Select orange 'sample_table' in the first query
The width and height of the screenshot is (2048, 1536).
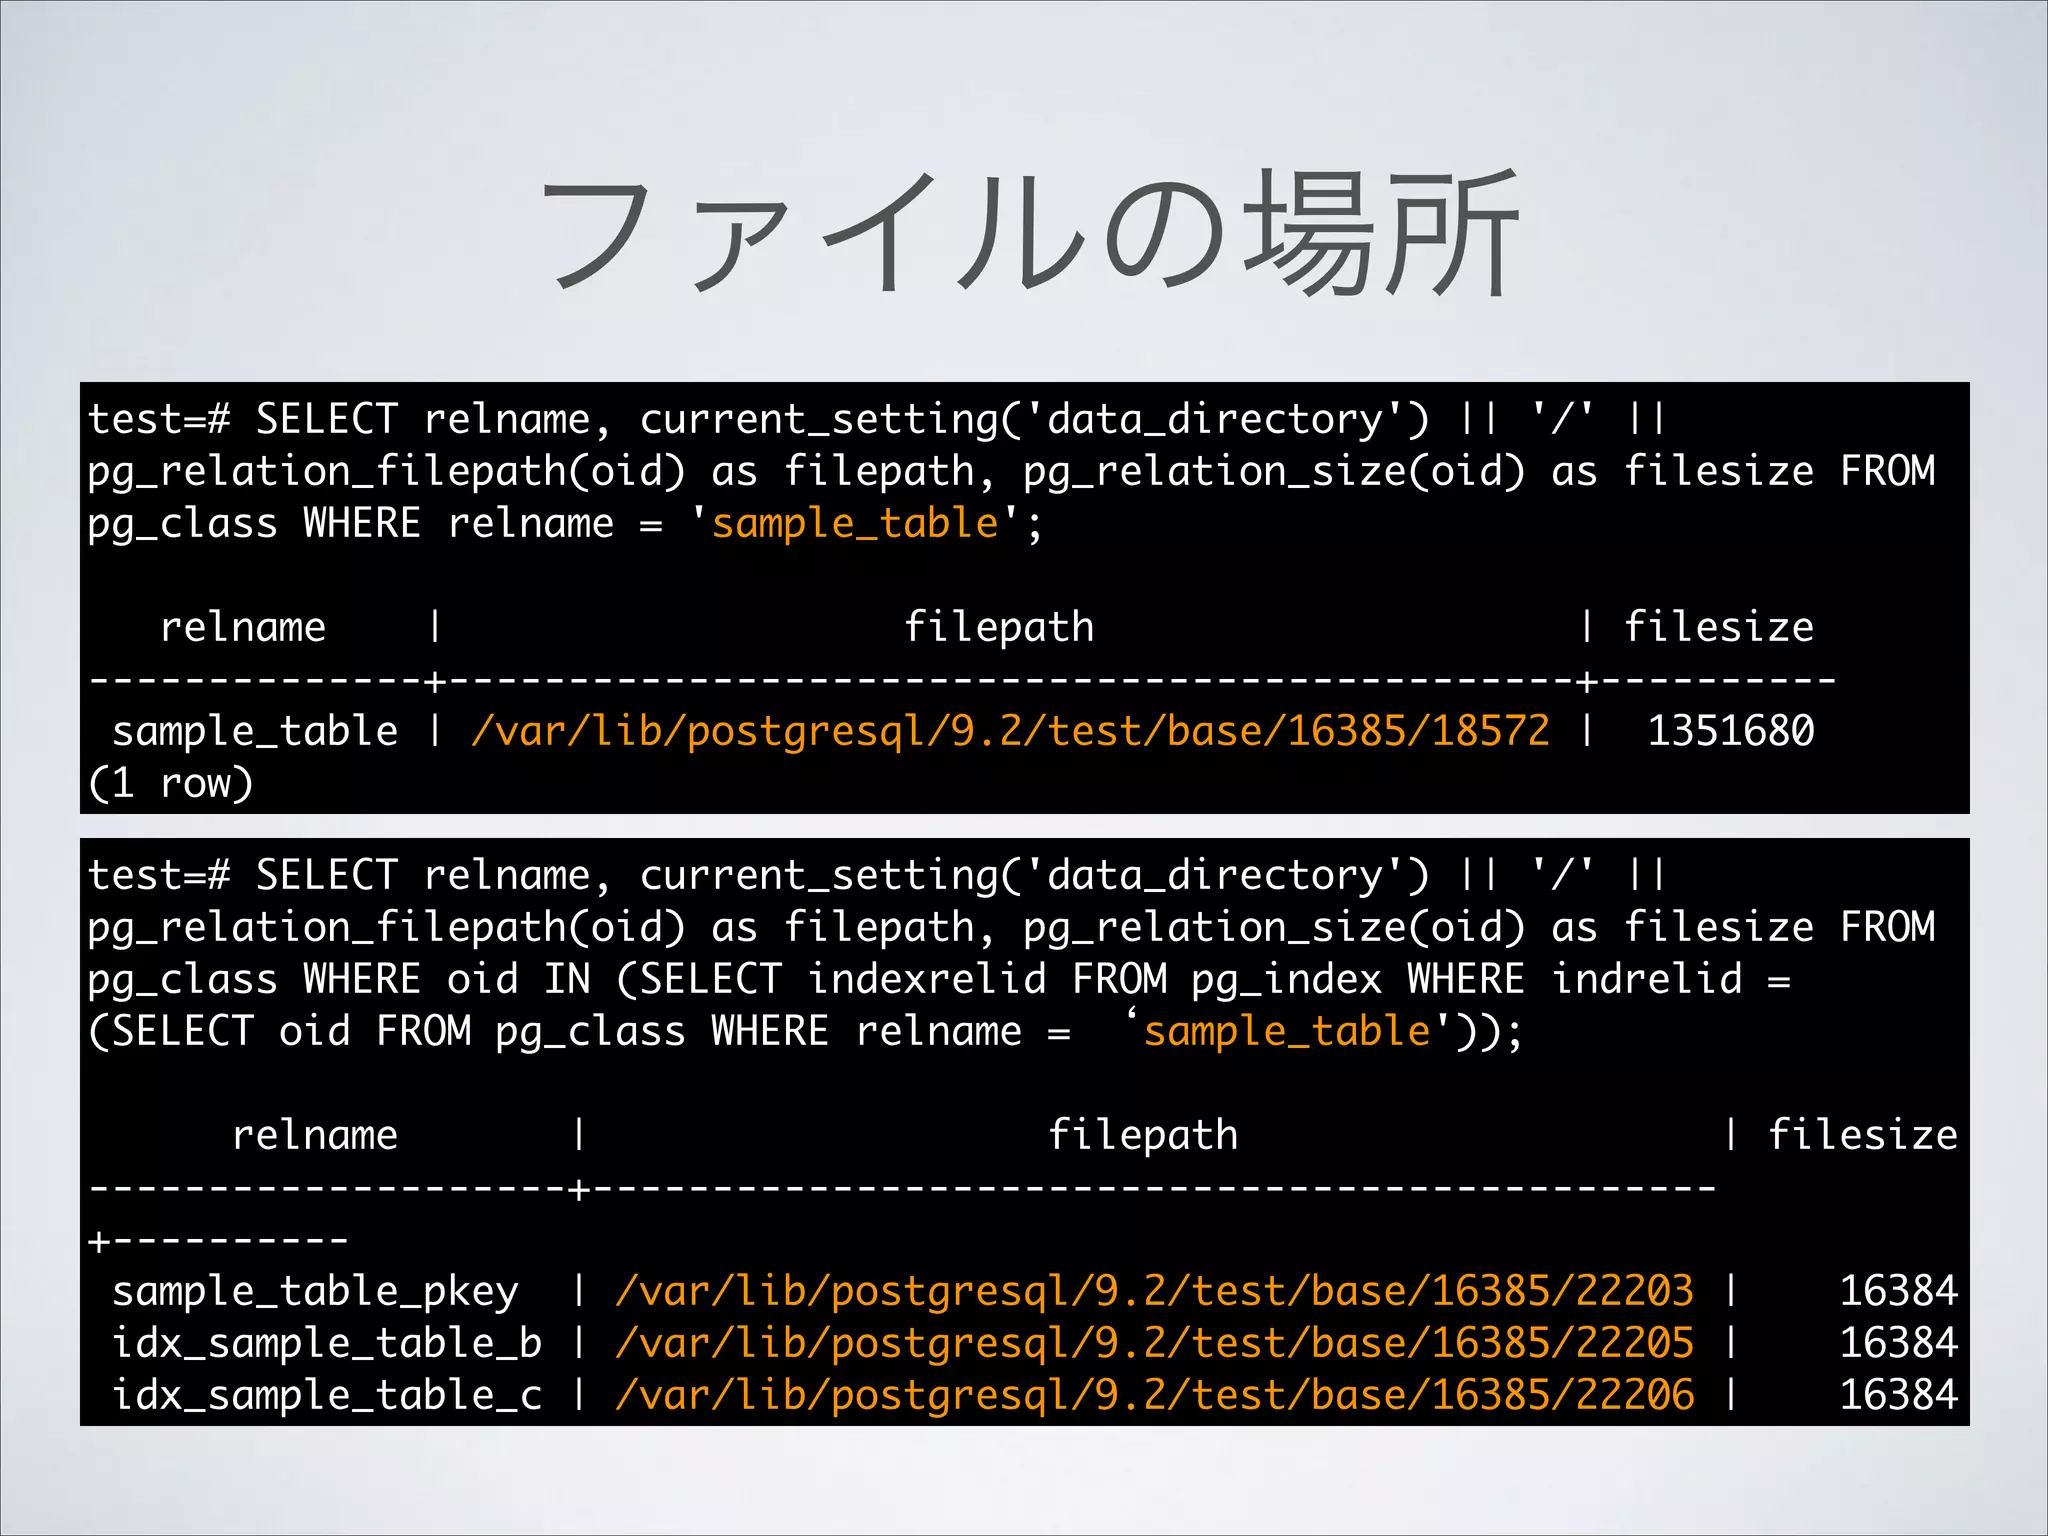click(x=855, y=523)
